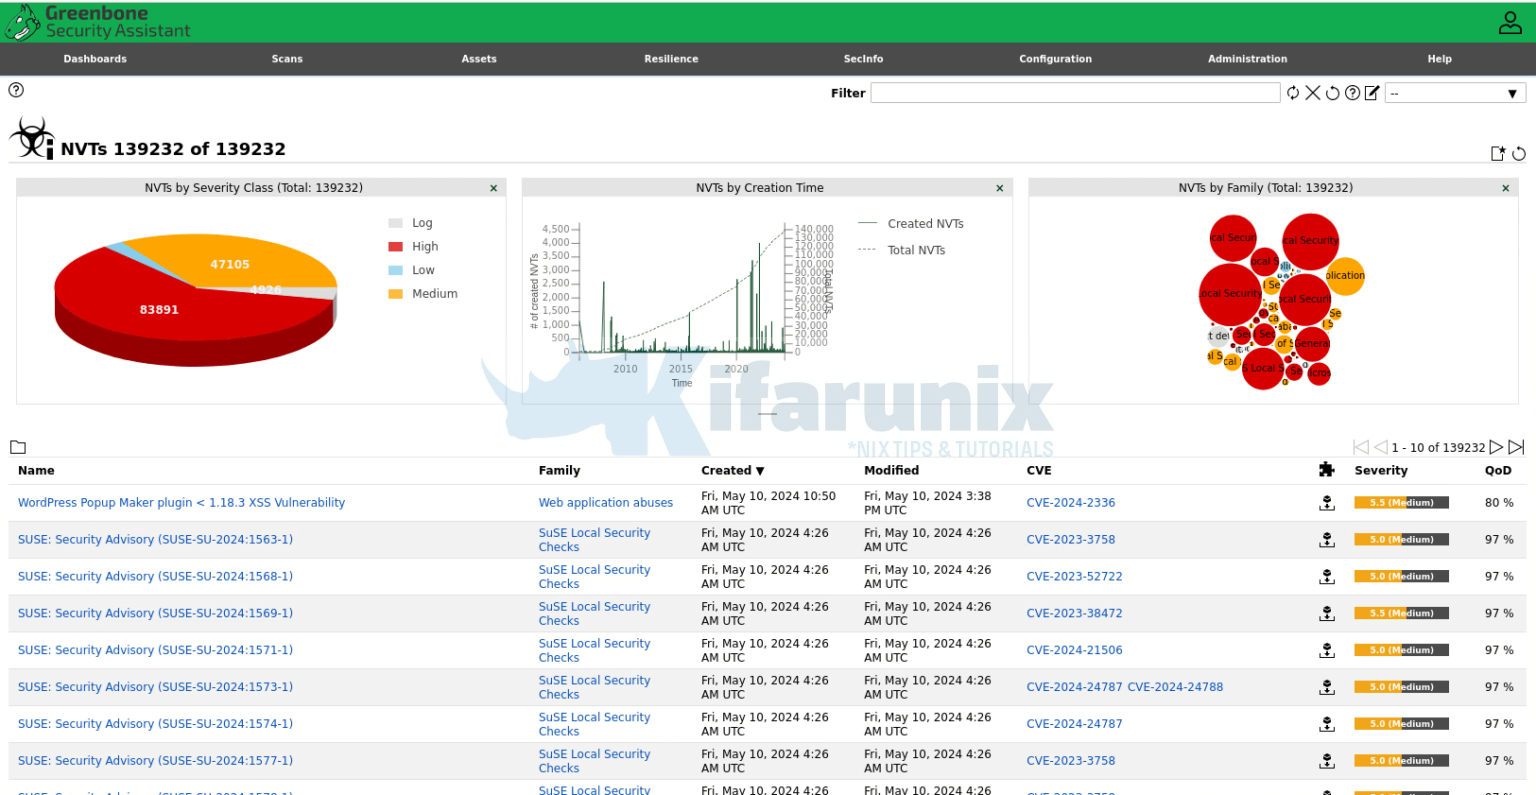
Task: Open filter help via the question mark icon
Action: [1352, 93]
